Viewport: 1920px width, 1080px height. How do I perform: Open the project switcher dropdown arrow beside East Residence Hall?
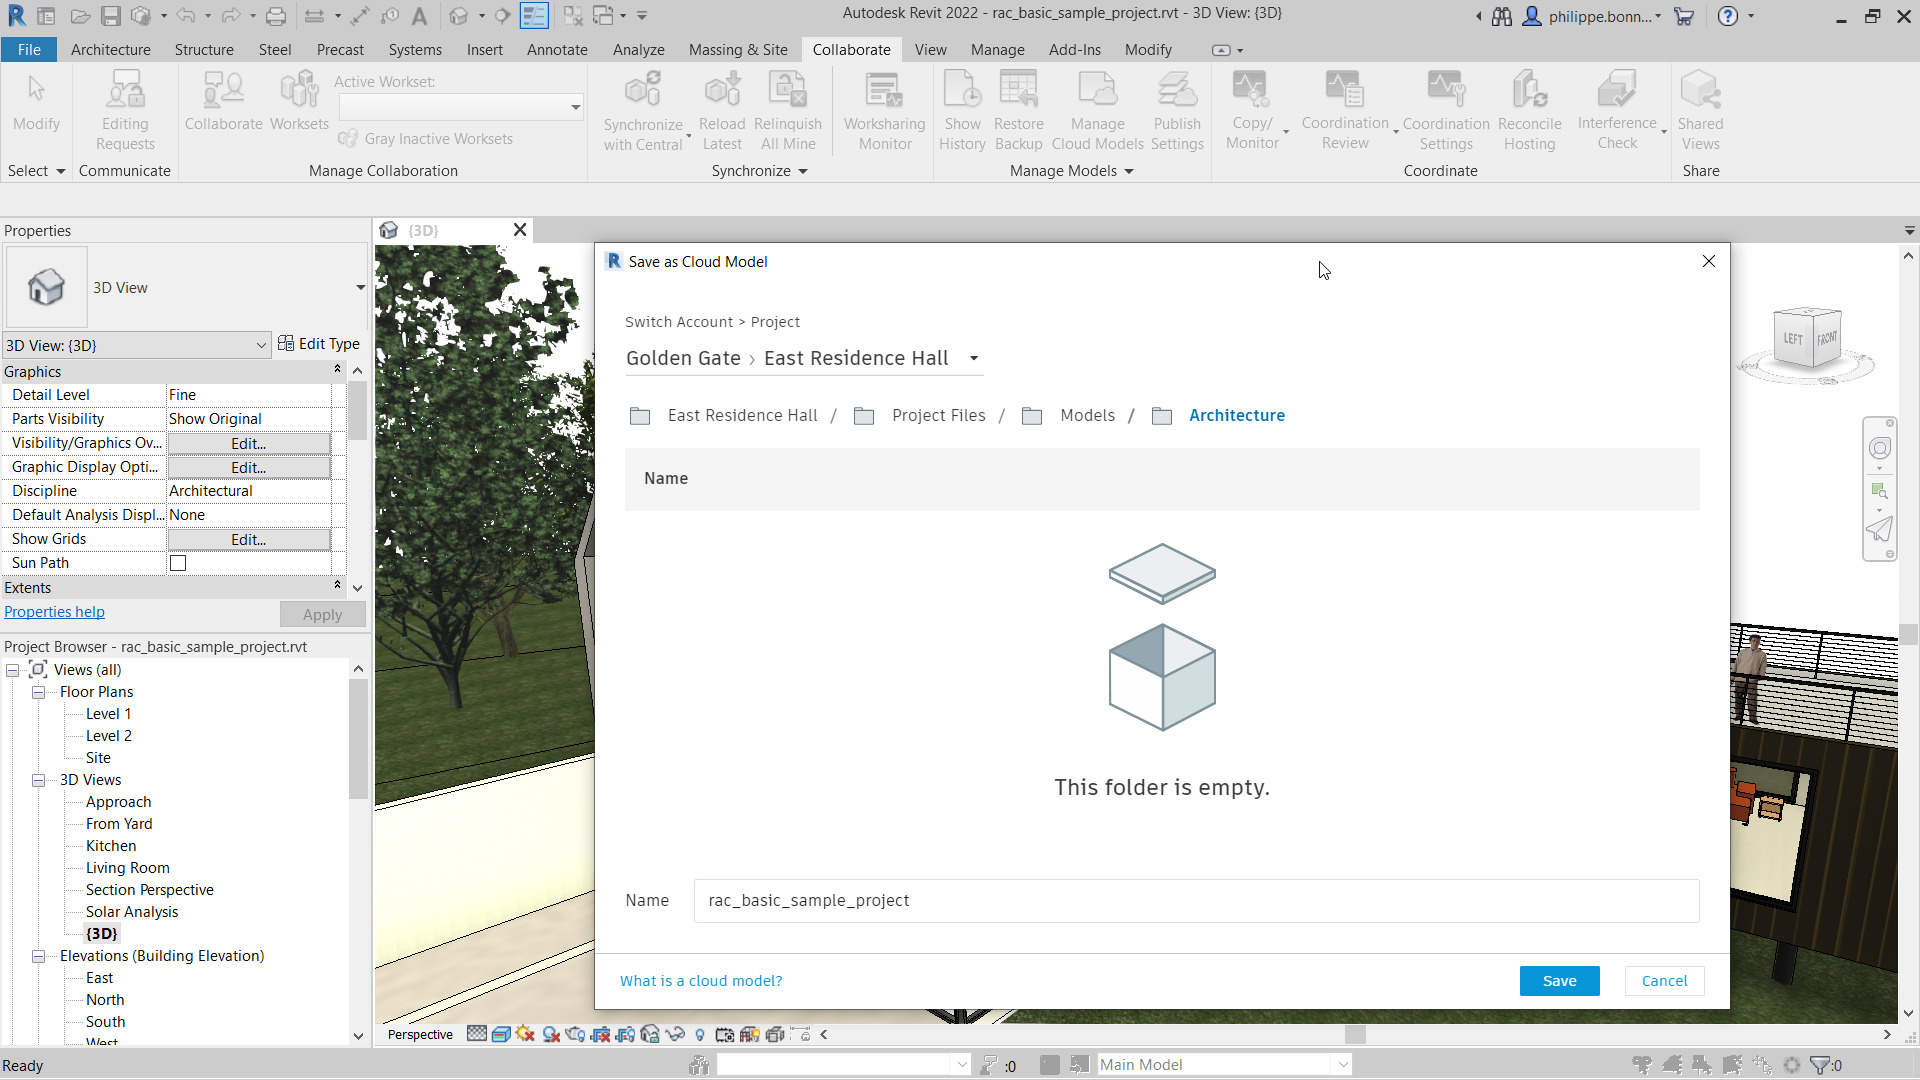point(974,358)
